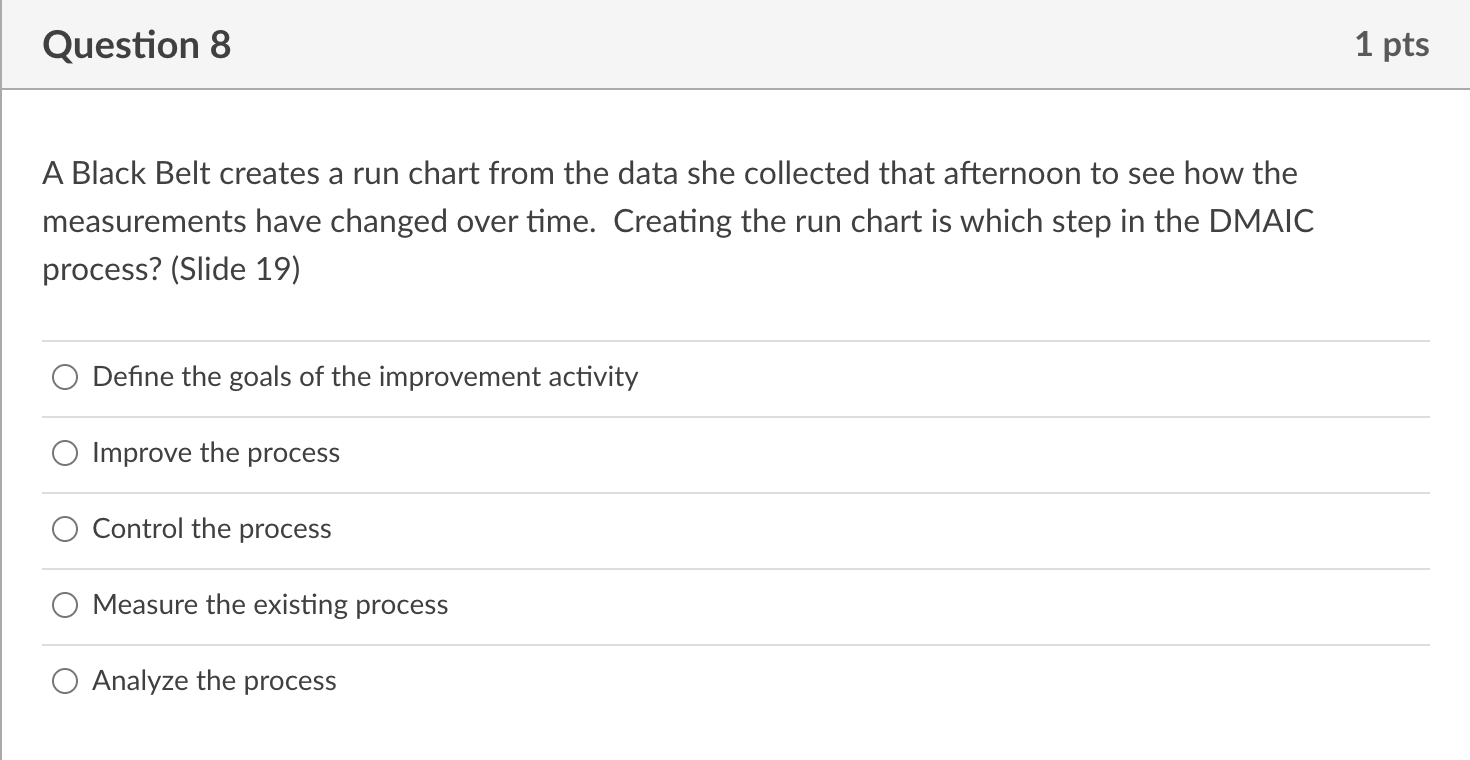Select the radio button for Define the goals
The height and width of the screenshot is (760, 1470).
point(65,377)
